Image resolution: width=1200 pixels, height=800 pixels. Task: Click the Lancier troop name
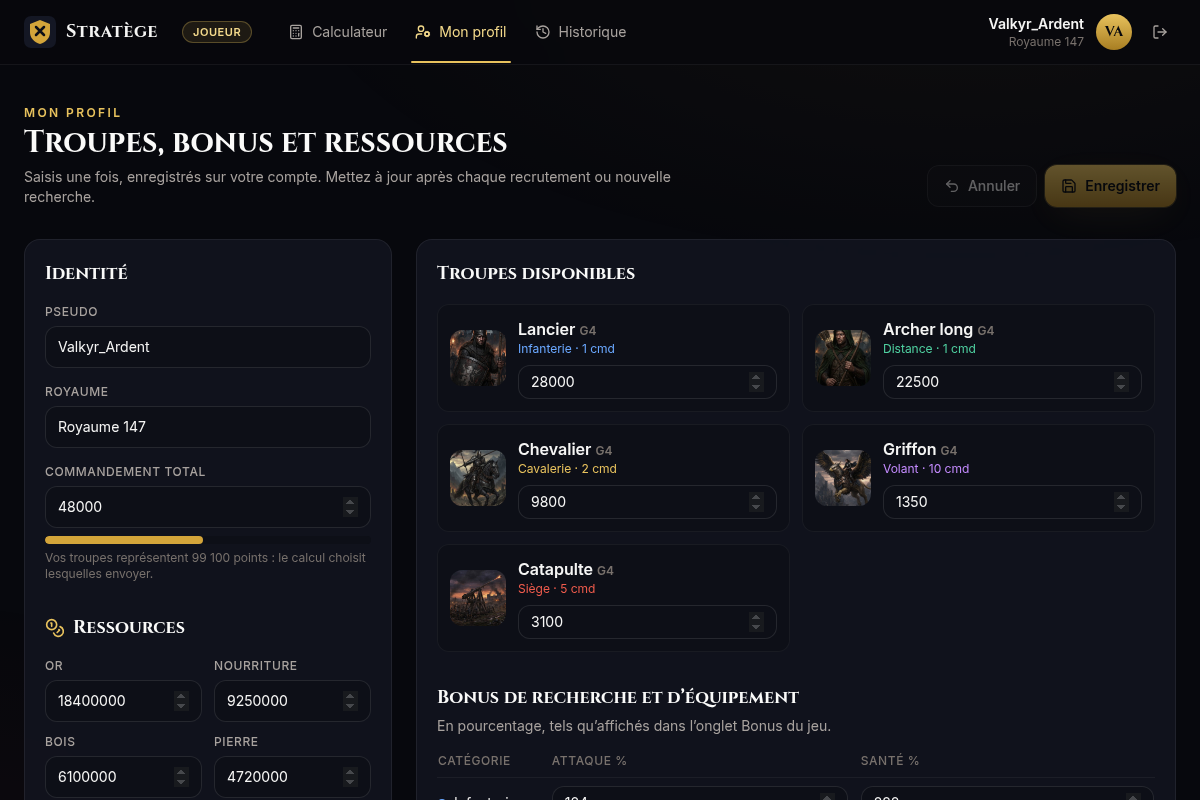[546, 329]
